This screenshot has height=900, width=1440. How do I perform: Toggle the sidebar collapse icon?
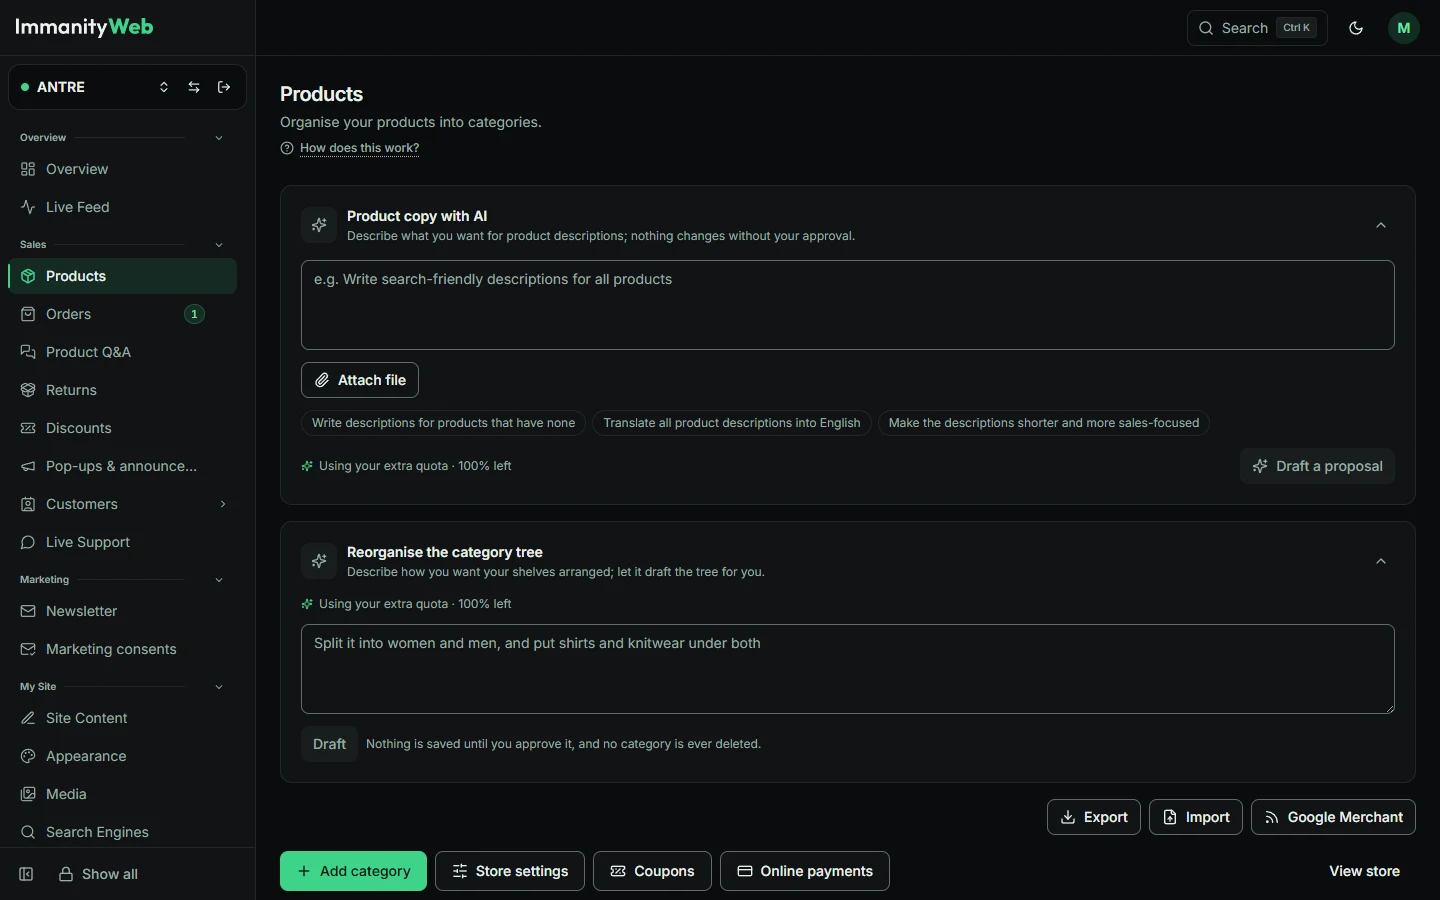click(x=27, y=874)
